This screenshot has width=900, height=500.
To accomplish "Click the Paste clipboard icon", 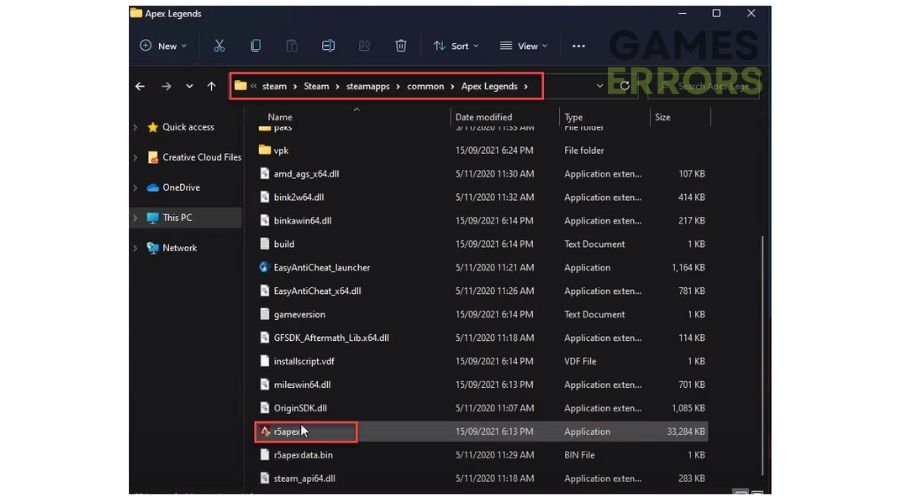I will [292, 46].
